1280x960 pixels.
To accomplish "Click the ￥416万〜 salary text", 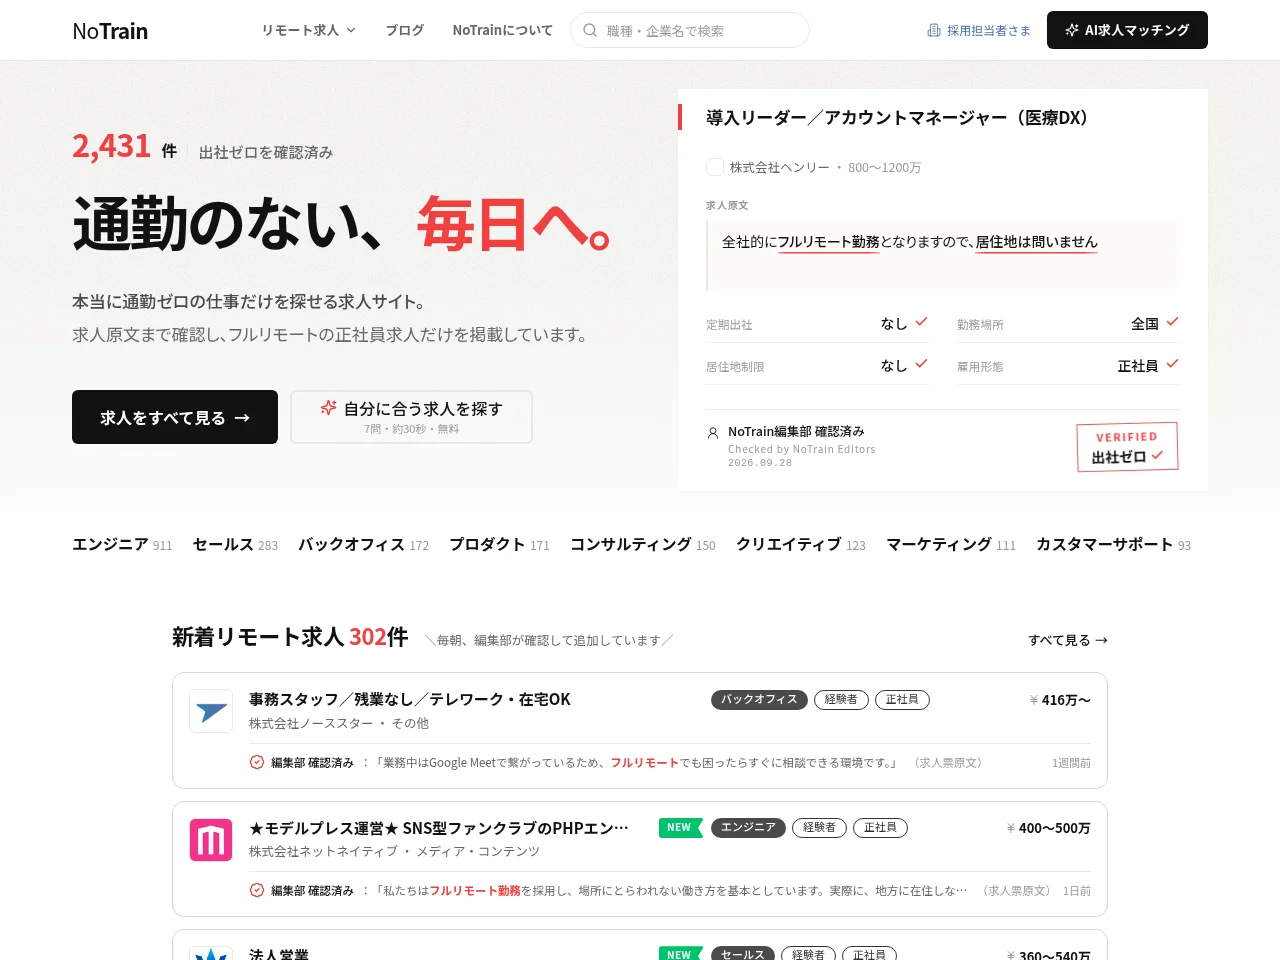I will [x=1060, y=700].
